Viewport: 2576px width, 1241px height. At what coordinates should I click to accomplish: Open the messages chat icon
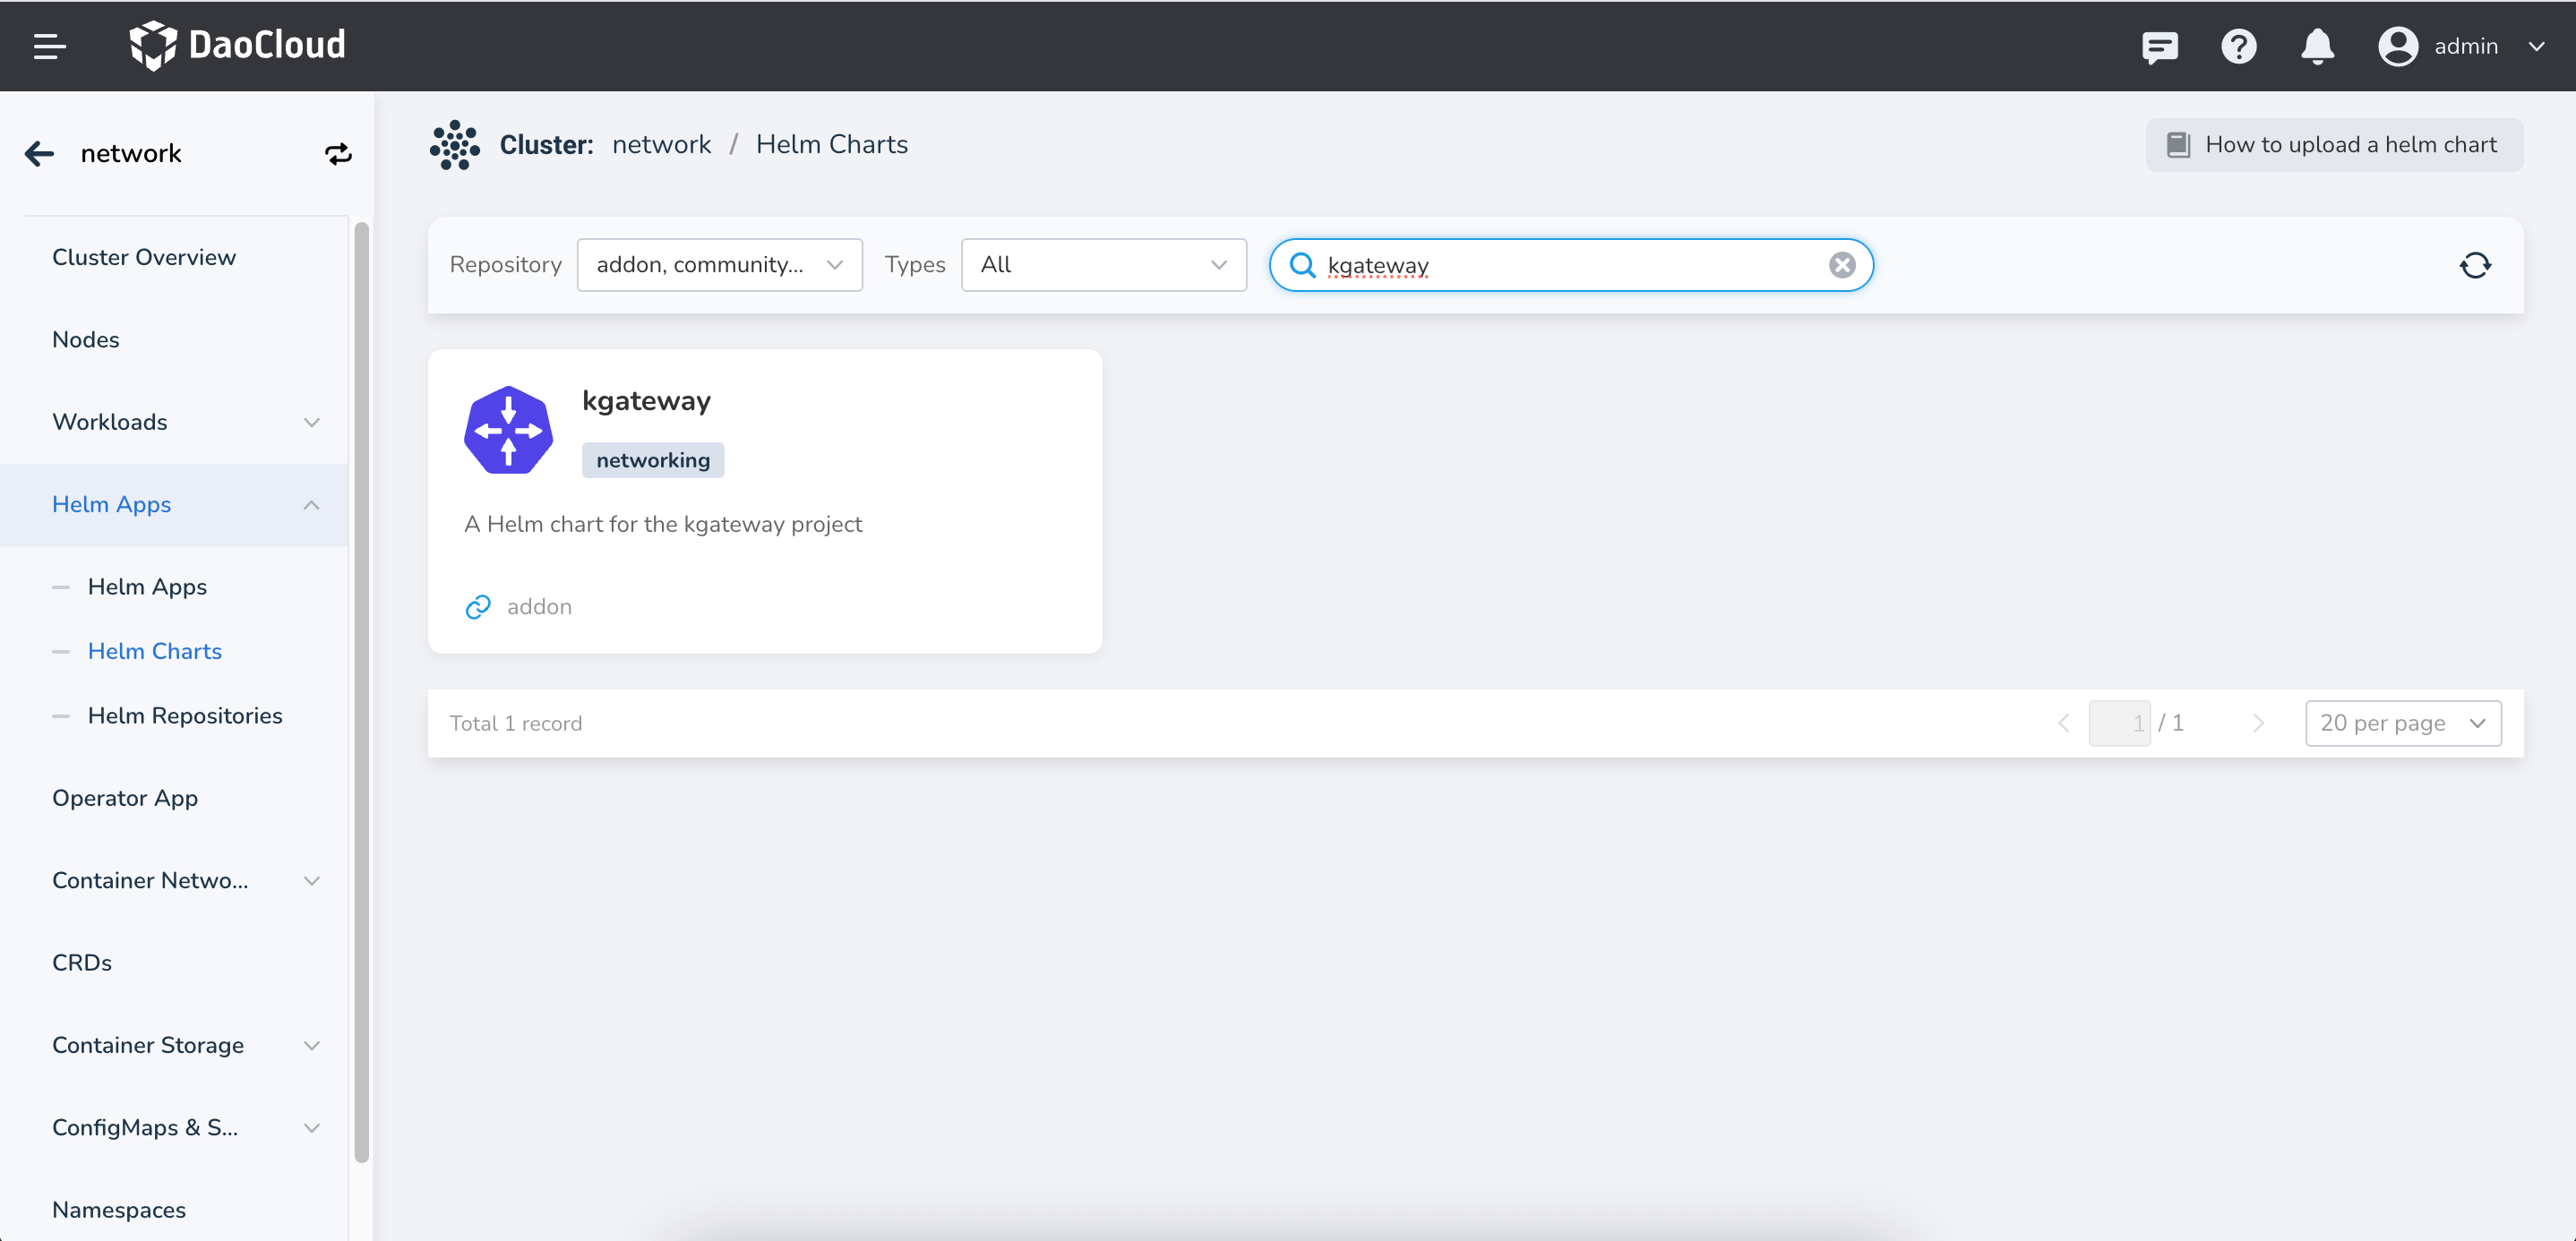pos(2160,47)
